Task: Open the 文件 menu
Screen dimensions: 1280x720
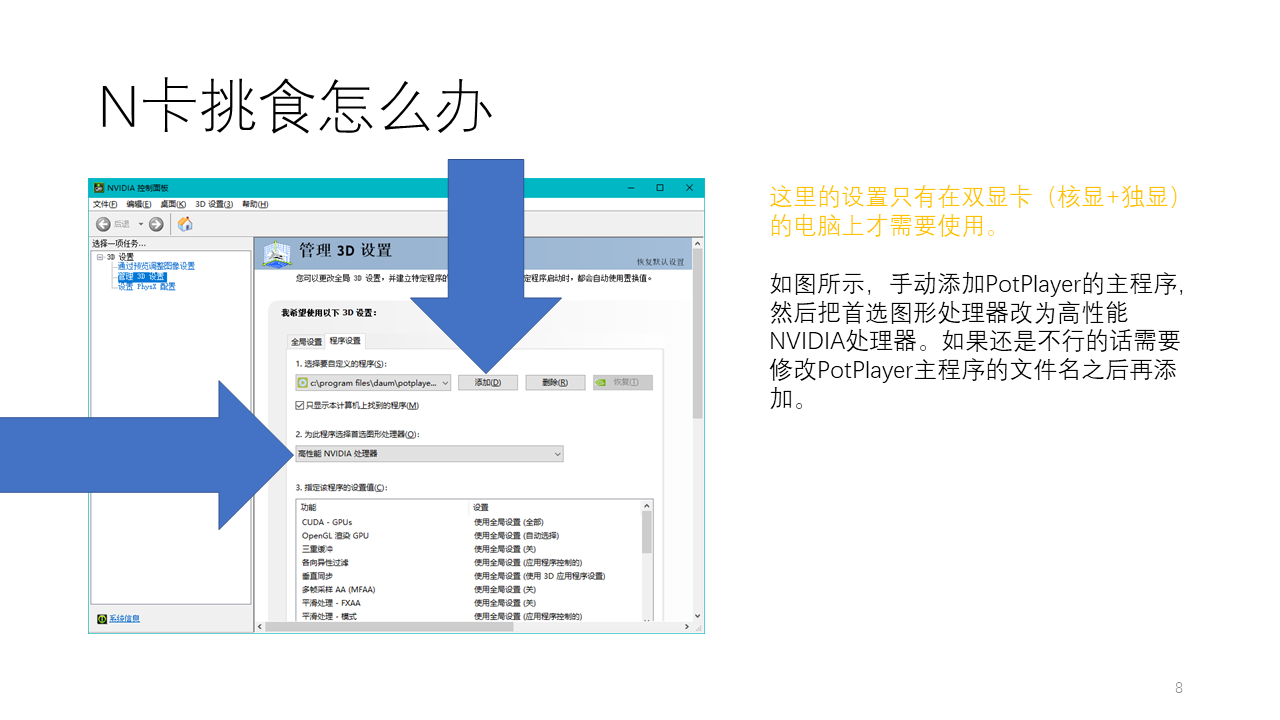Action: (104, 204)
